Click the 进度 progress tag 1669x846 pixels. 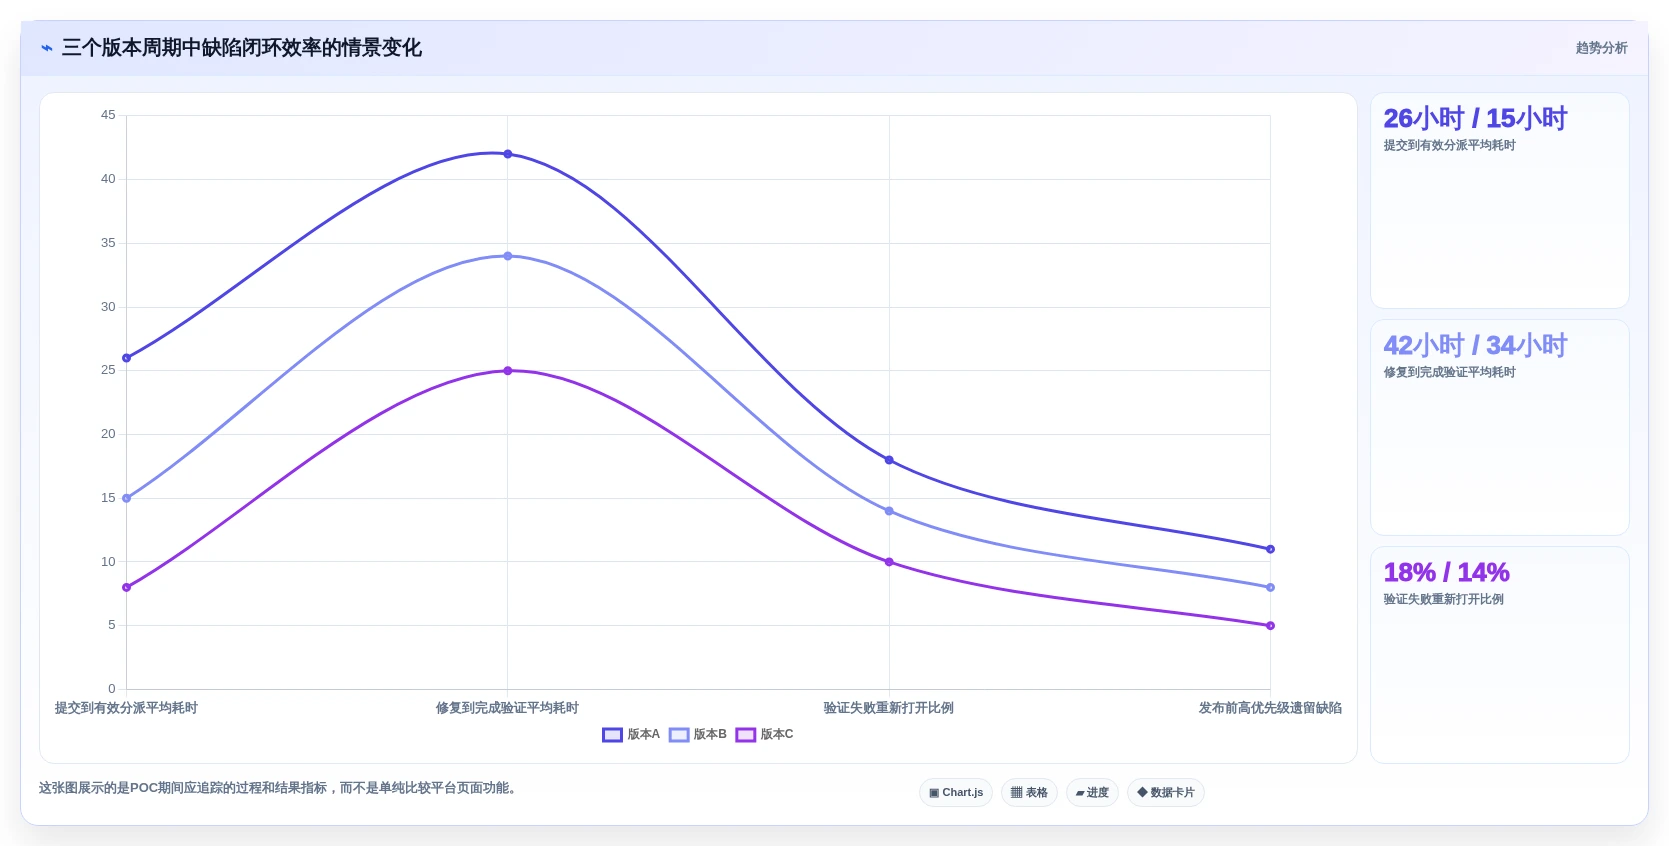[1092, 793]
